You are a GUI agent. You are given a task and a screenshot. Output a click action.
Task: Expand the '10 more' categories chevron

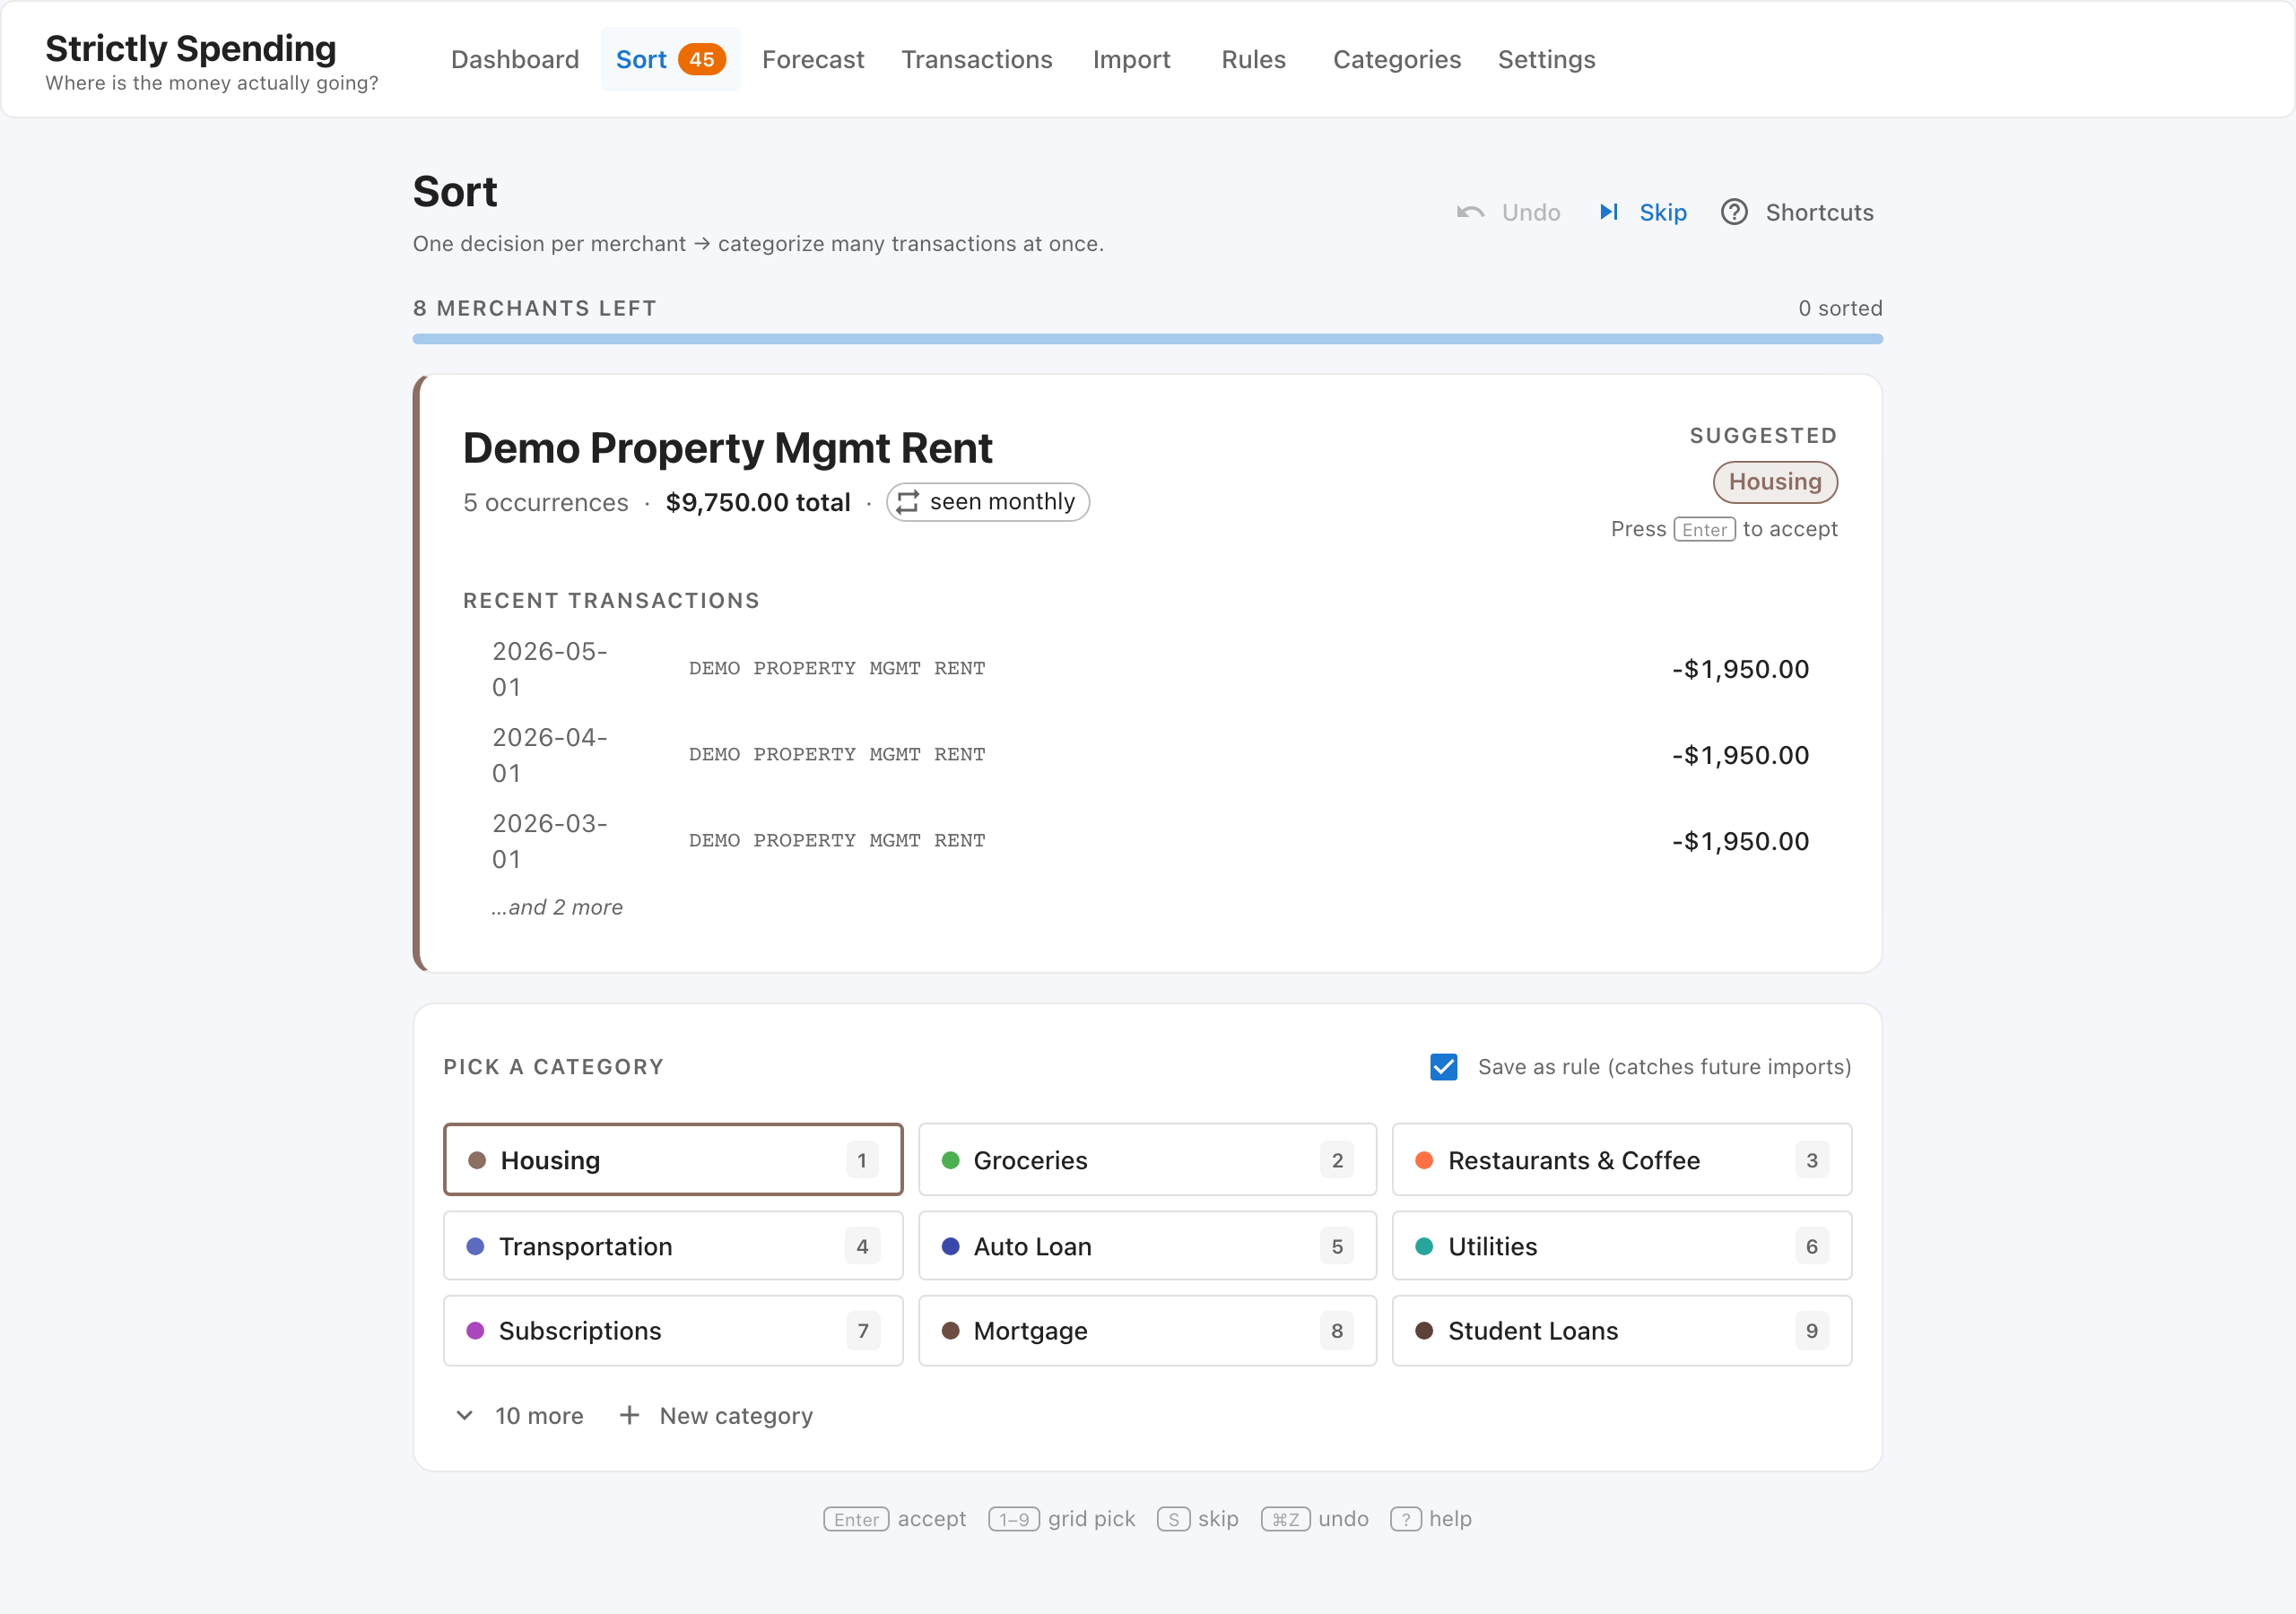click(x=464, y=1415)
